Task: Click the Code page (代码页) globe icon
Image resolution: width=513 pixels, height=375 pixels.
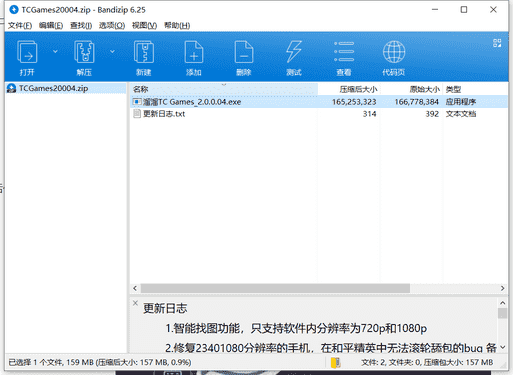Action: [394, 52]
